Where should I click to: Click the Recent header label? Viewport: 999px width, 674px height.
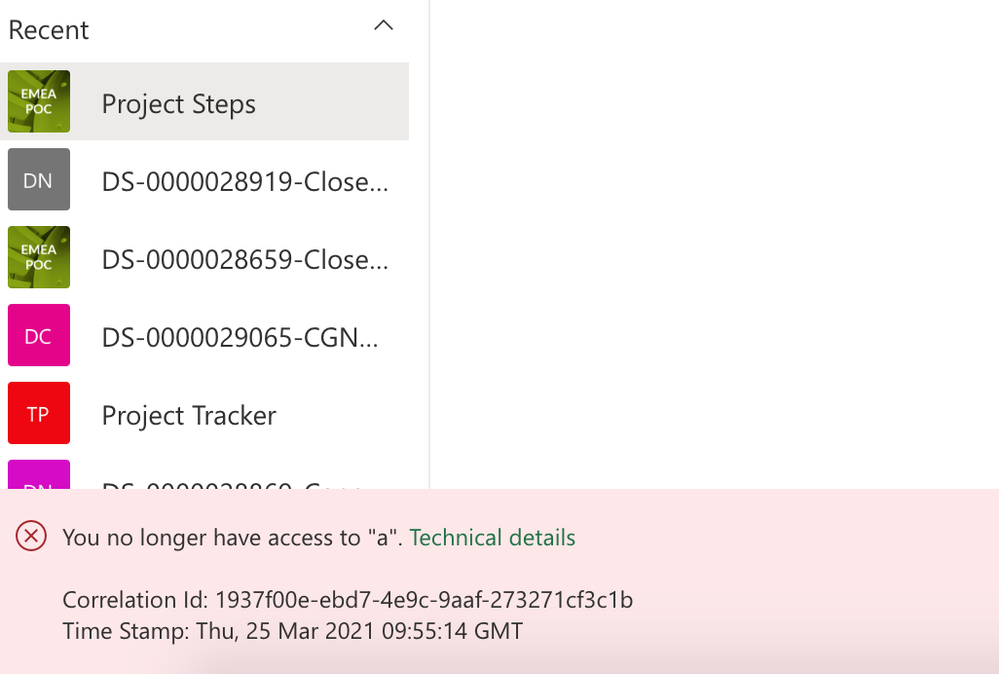click(x=48, y=30)
